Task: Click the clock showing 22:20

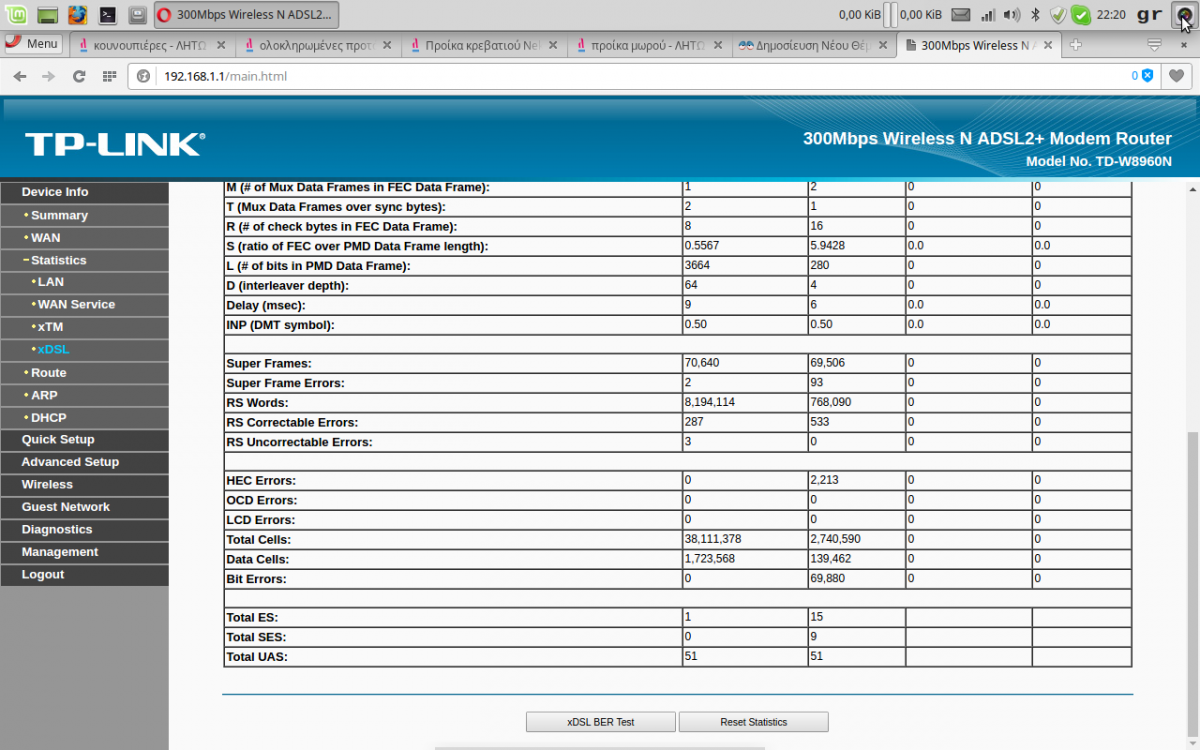Action: (x=1111, y=15)
